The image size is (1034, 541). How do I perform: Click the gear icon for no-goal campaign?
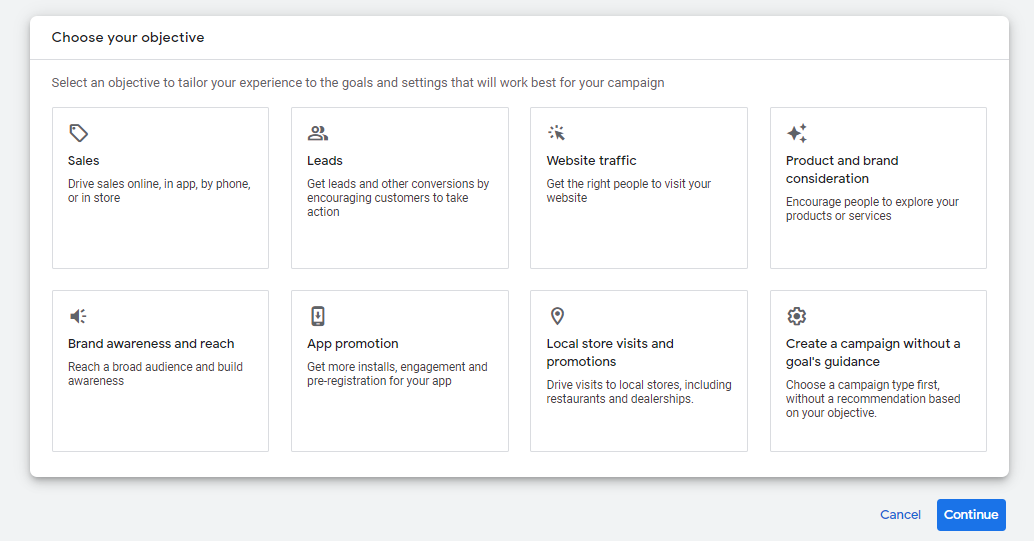[797, 316]
